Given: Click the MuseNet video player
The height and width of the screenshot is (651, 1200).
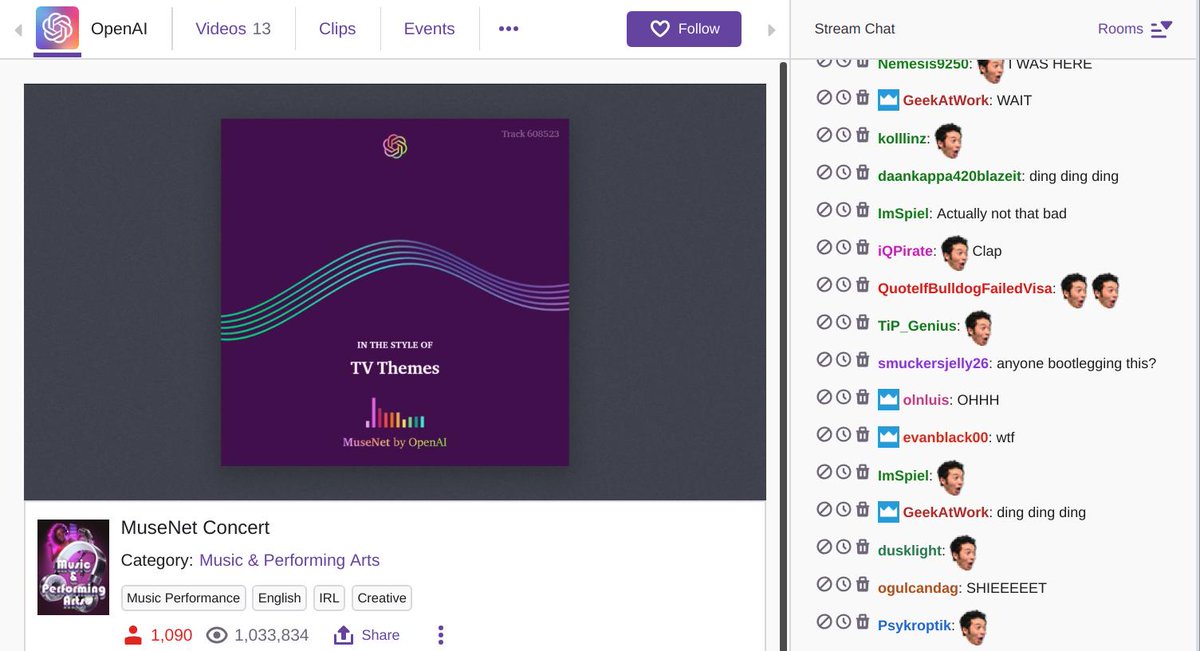Looking at the screenshot, I should click(395, 292).
